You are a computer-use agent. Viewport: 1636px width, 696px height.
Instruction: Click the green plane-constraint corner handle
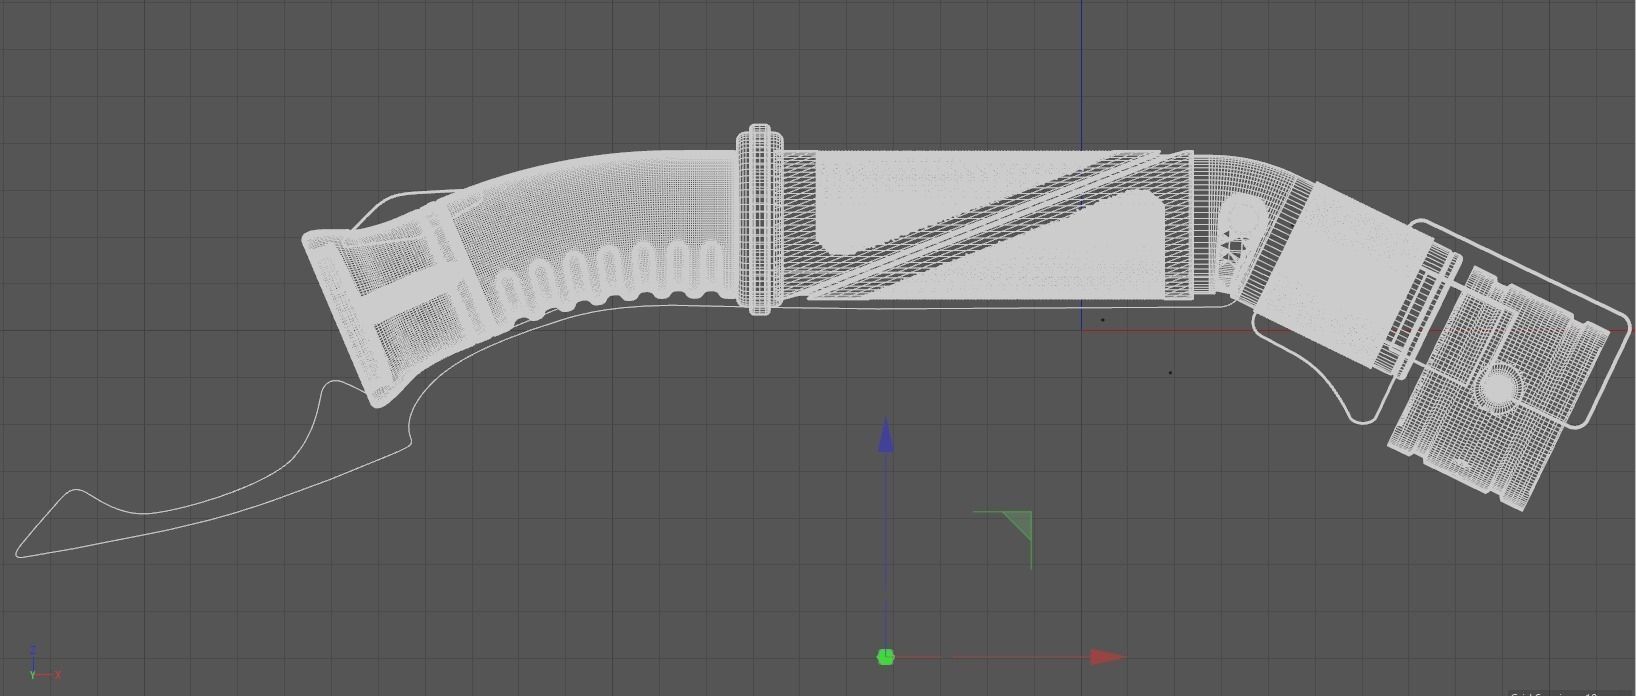[1018, 525]
